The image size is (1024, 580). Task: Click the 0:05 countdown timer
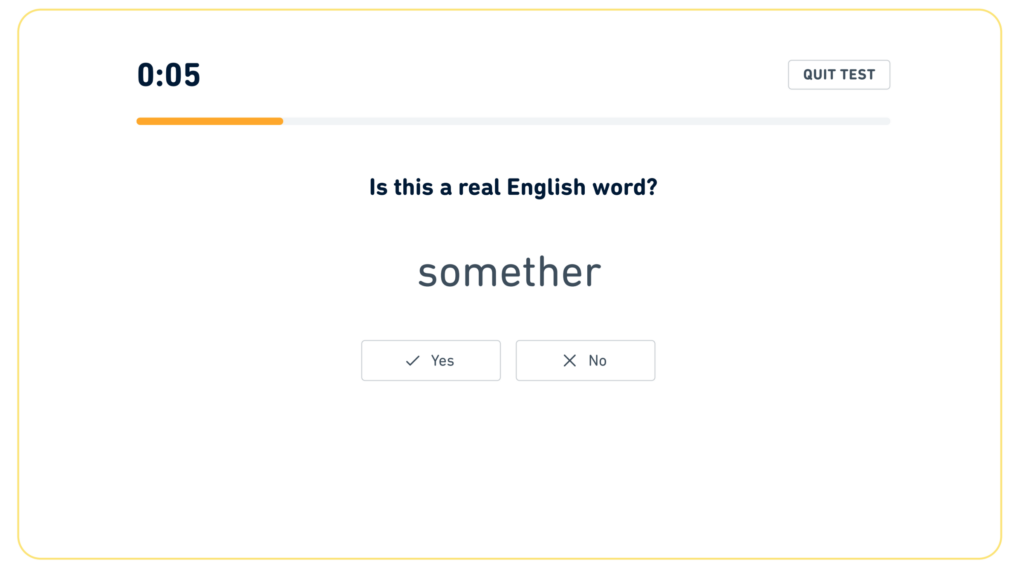(x=169, y=75)
